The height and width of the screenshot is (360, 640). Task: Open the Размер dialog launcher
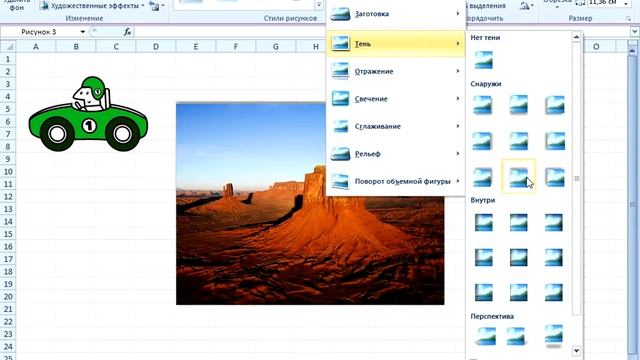[x=628, y=19]
